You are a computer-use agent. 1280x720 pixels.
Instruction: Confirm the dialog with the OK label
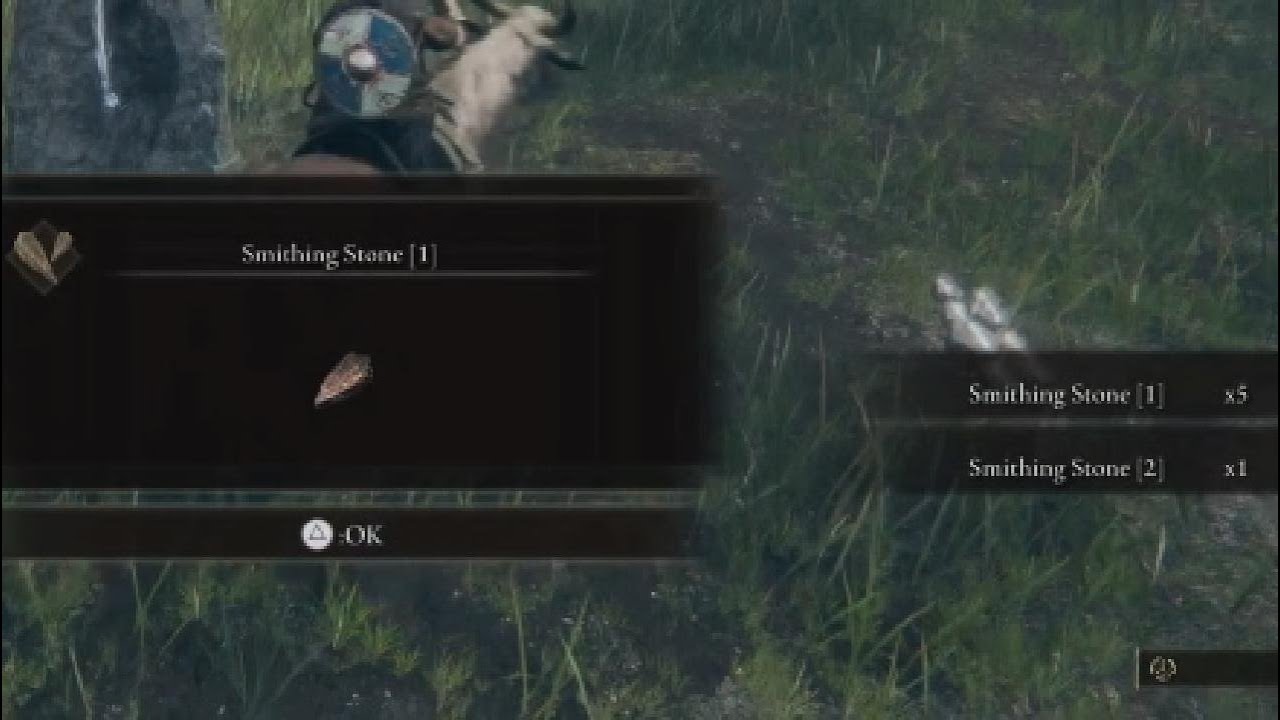point(361,535)
